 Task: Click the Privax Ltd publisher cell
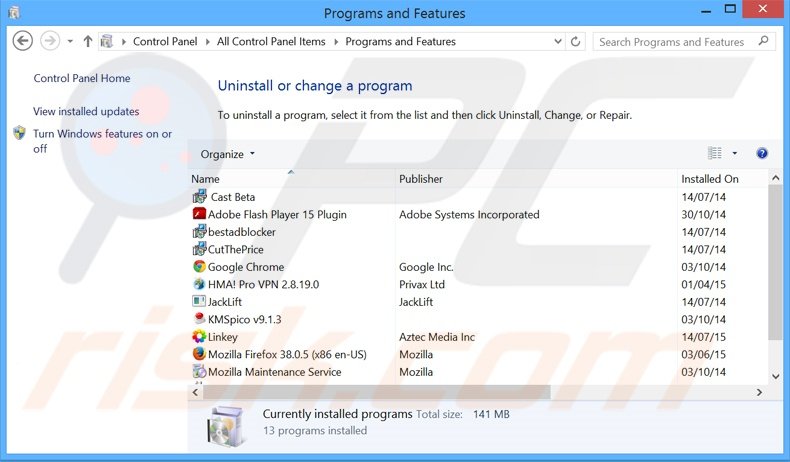(x=422, y=285)
